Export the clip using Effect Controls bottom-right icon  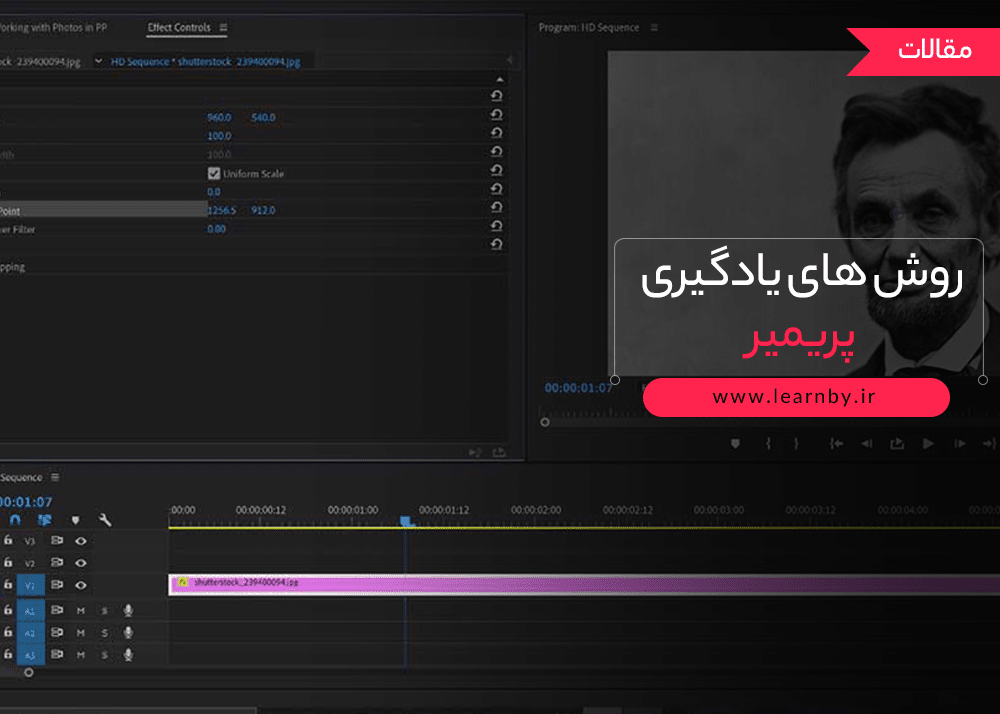499,452
